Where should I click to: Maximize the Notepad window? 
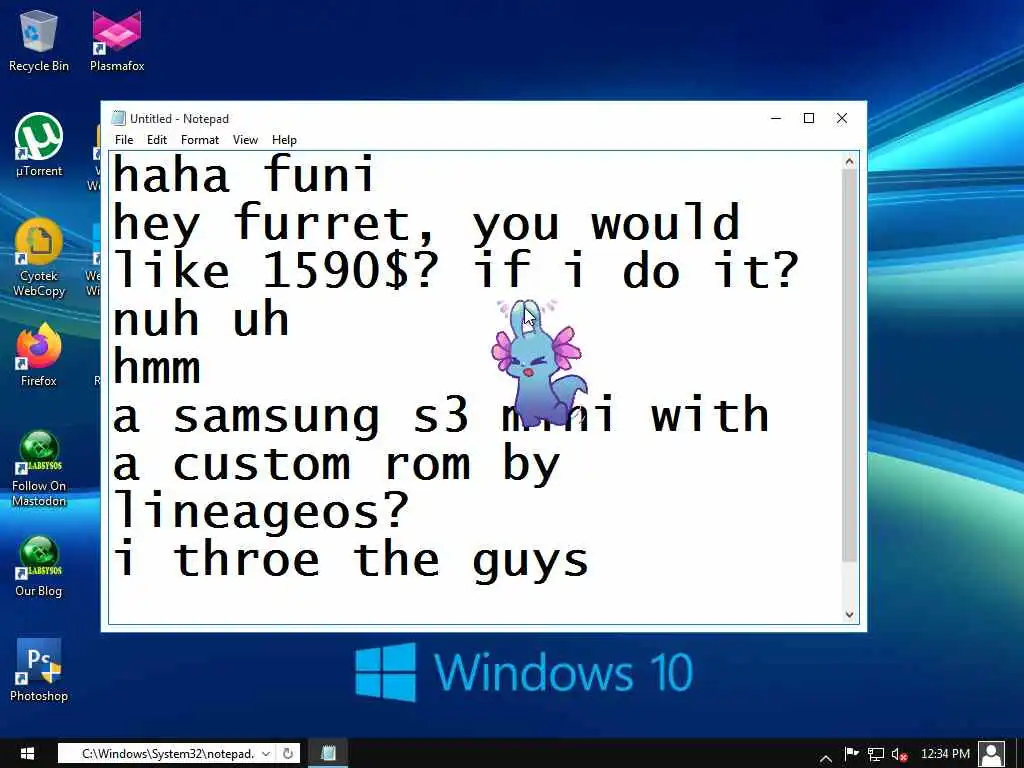(x=808, y=118)
